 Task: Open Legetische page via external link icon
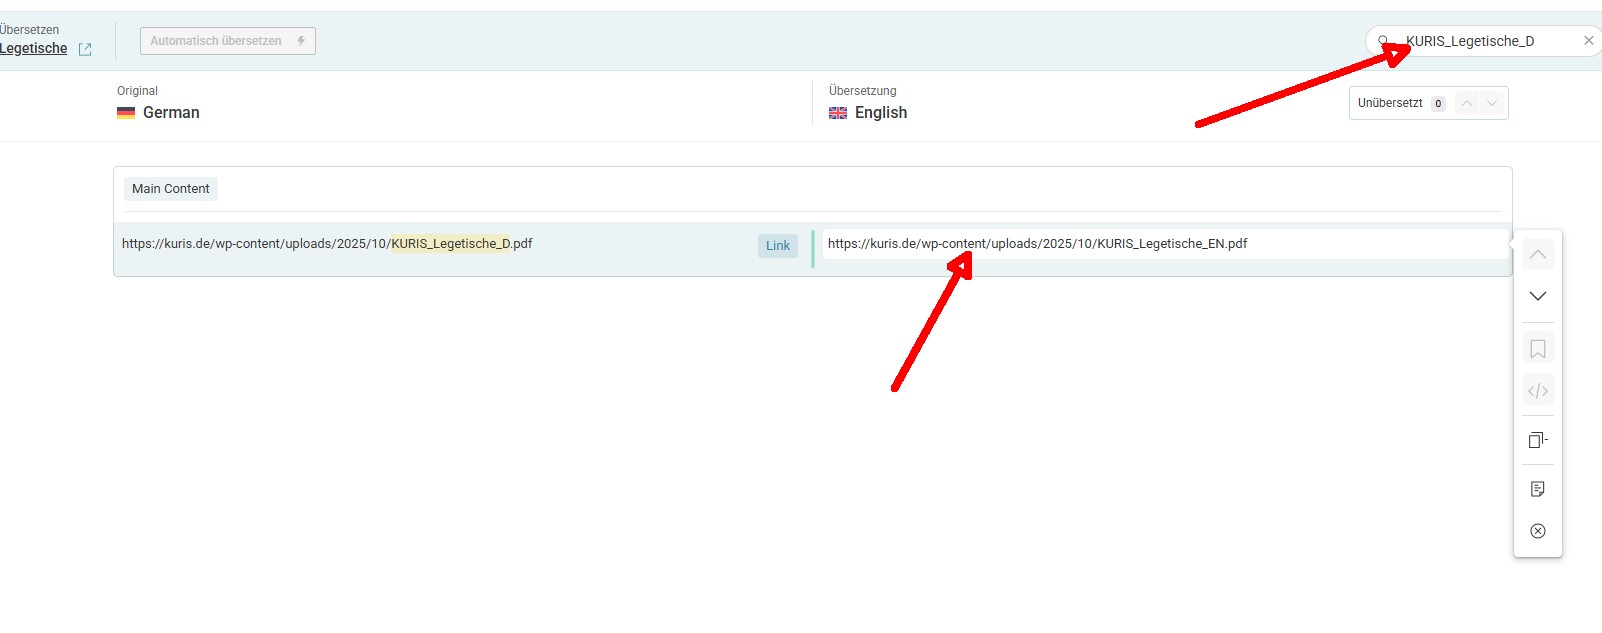85,49
